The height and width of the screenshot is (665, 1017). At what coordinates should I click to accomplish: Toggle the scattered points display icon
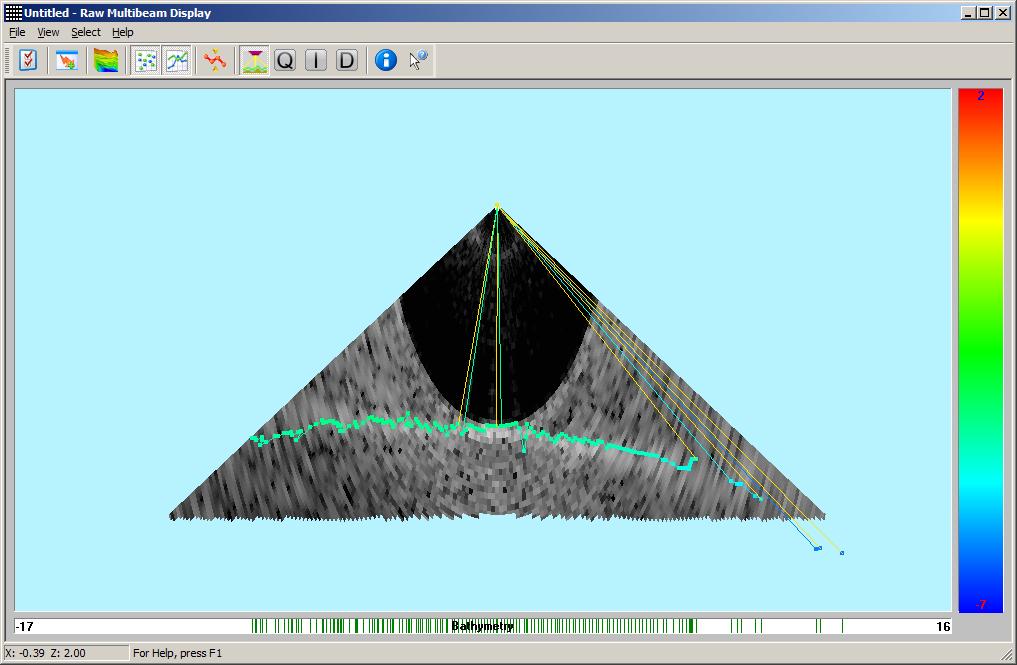click(x=147, y=61)
